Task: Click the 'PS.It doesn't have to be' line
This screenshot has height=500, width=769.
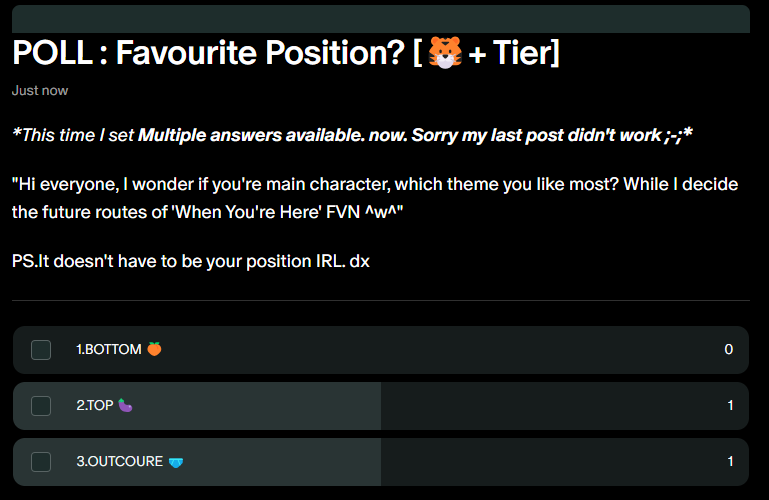Action: click(190, 260)
